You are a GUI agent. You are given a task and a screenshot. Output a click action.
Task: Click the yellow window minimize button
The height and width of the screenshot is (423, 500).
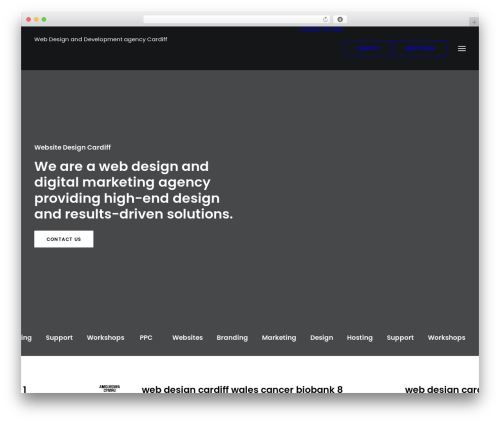pyautogui.click(x=36, y=19)
